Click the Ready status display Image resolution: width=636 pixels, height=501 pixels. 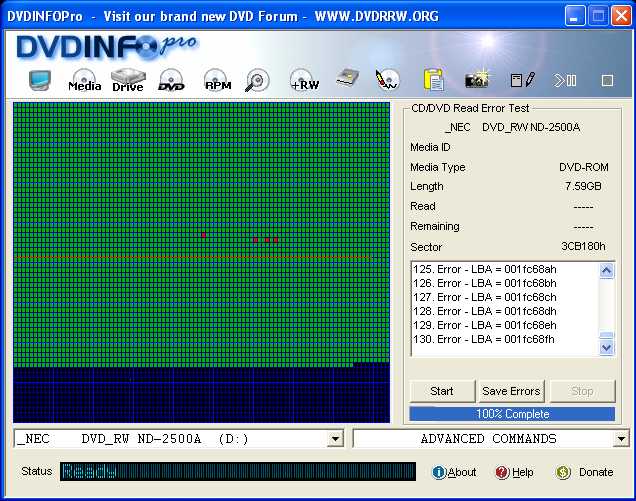pos(238,471)
